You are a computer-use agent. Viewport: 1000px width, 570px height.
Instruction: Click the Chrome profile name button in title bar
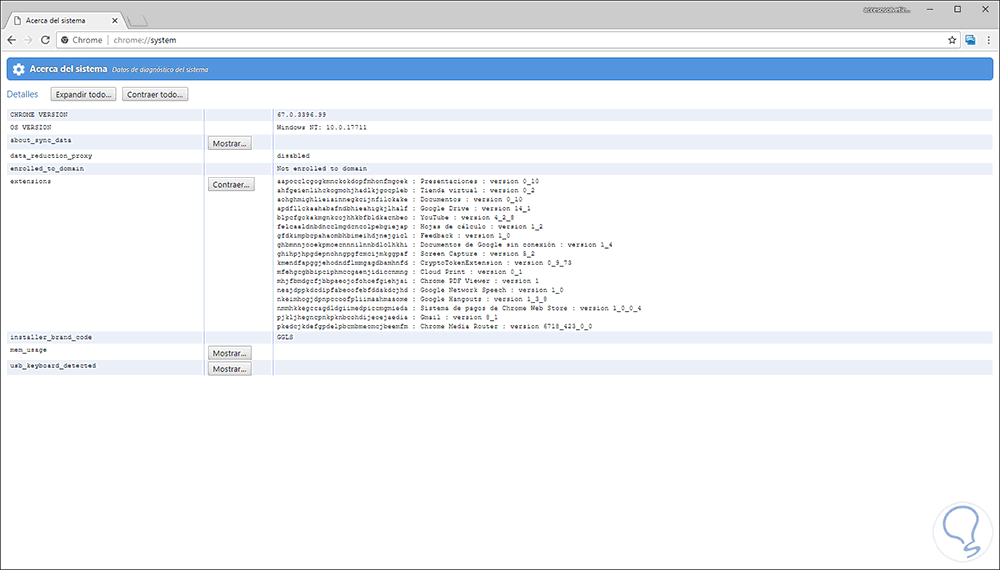886,10
